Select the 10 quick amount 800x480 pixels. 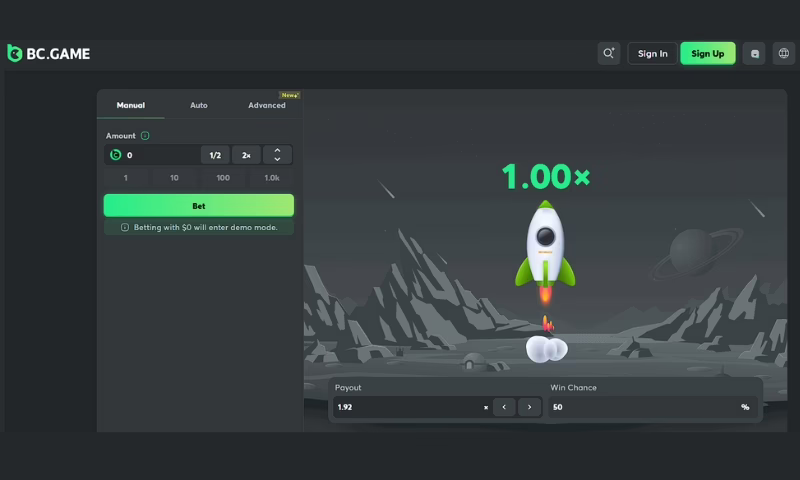[x=174, y=178]
